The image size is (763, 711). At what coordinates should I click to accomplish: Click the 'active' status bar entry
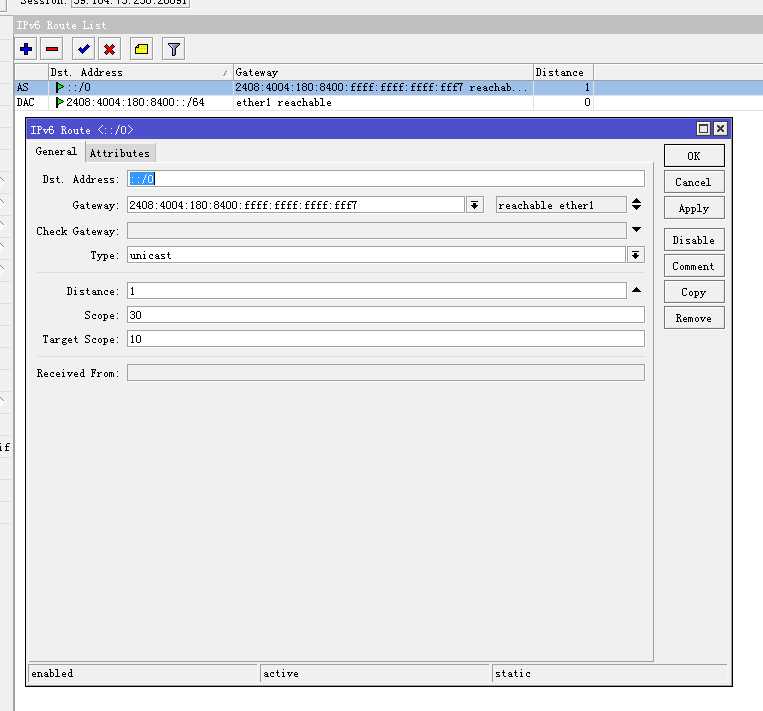click(x=376, y=674)
